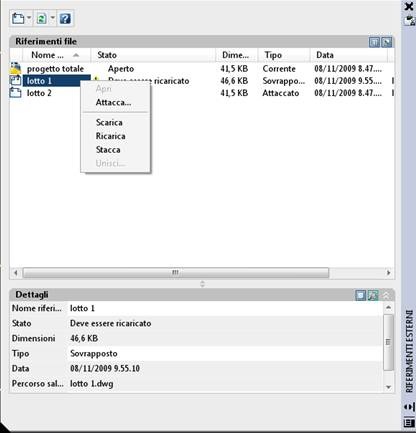The width and height of the screenshot is (416, 433).
Task: Switch to list view in Riferimenti file
Action: [x=374, y=42]
